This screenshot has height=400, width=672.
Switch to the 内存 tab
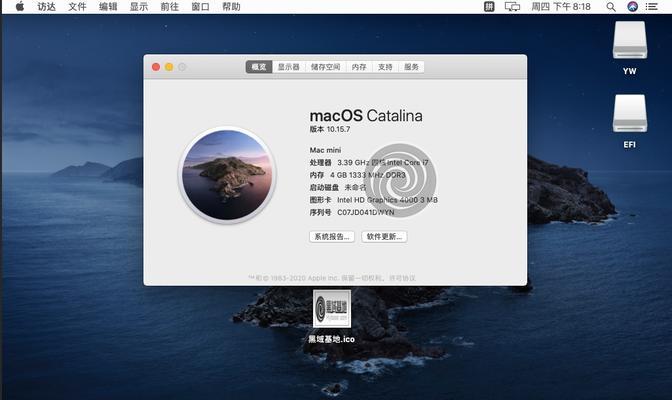click(x=359, y=67)
